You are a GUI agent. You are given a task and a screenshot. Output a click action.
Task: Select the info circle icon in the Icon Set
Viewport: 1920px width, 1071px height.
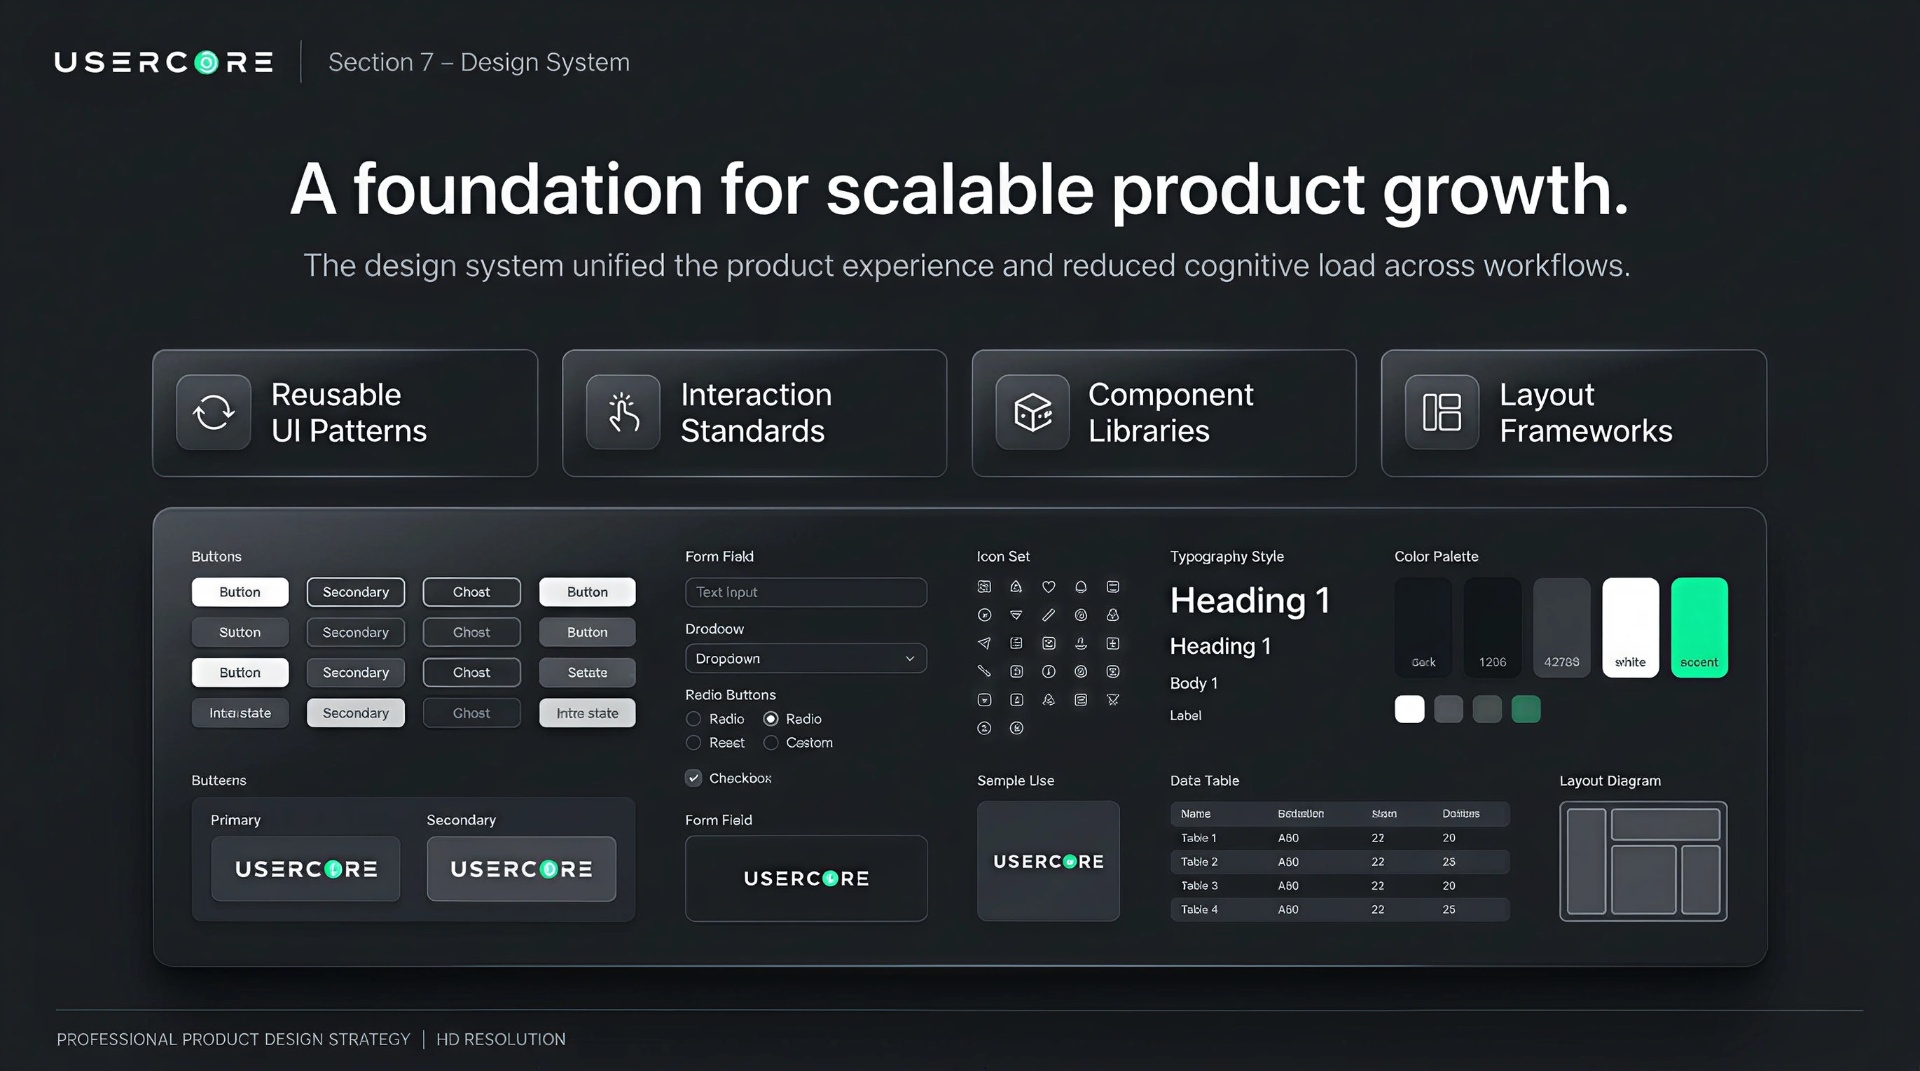[1048, 672]
